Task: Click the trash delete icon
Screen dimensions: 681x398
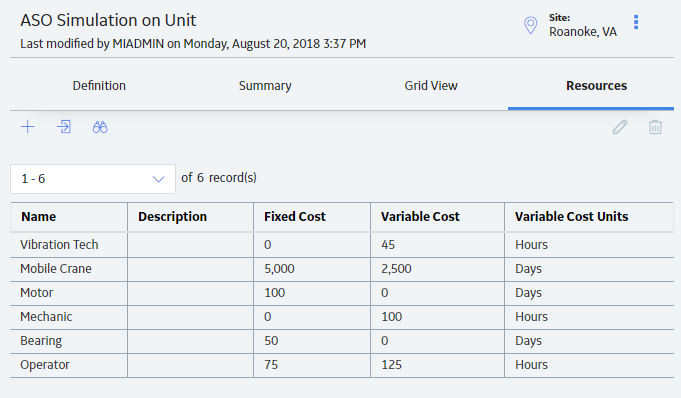Action: click(x=655, y=127)
